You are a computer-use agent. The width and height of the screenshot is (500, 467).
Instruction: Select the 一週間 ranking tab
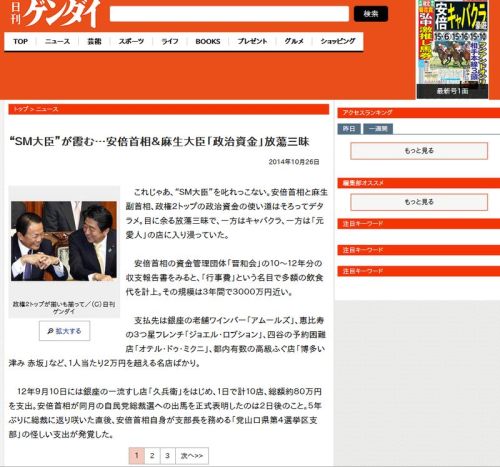(378, 129)
